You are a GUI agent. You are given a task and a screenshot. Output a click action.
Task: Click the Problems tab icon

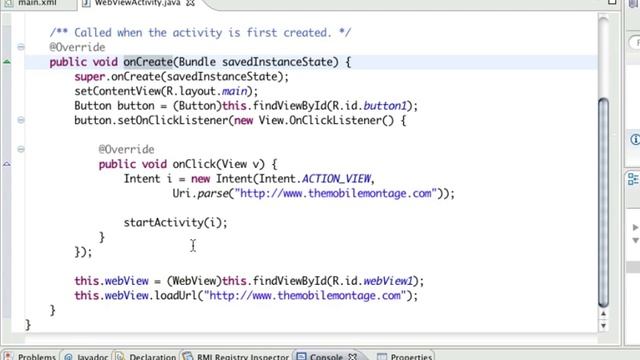pyautogui.click(x=8, y=356)
